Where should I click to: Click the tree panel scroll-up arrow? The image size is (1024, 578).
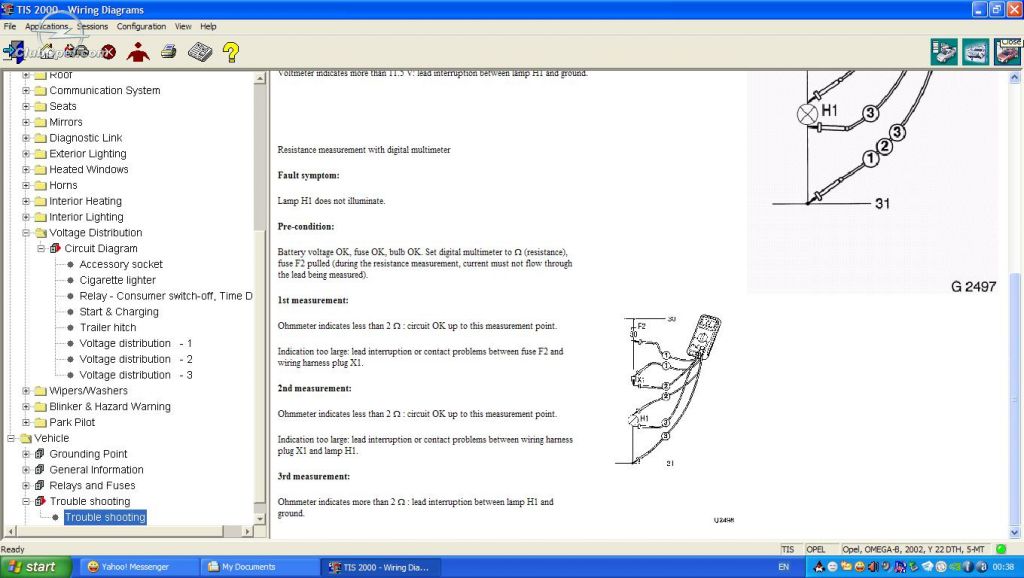(260, 78)
